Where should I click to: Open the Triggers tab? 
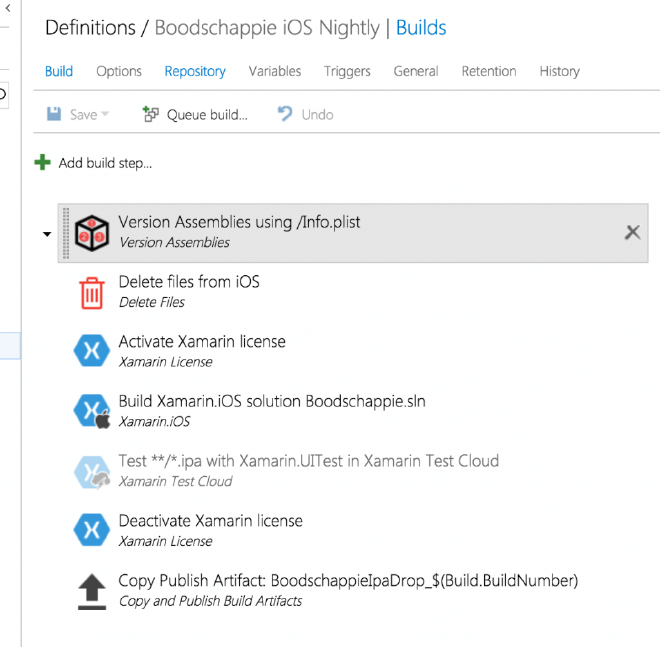[x=347, y=71]
